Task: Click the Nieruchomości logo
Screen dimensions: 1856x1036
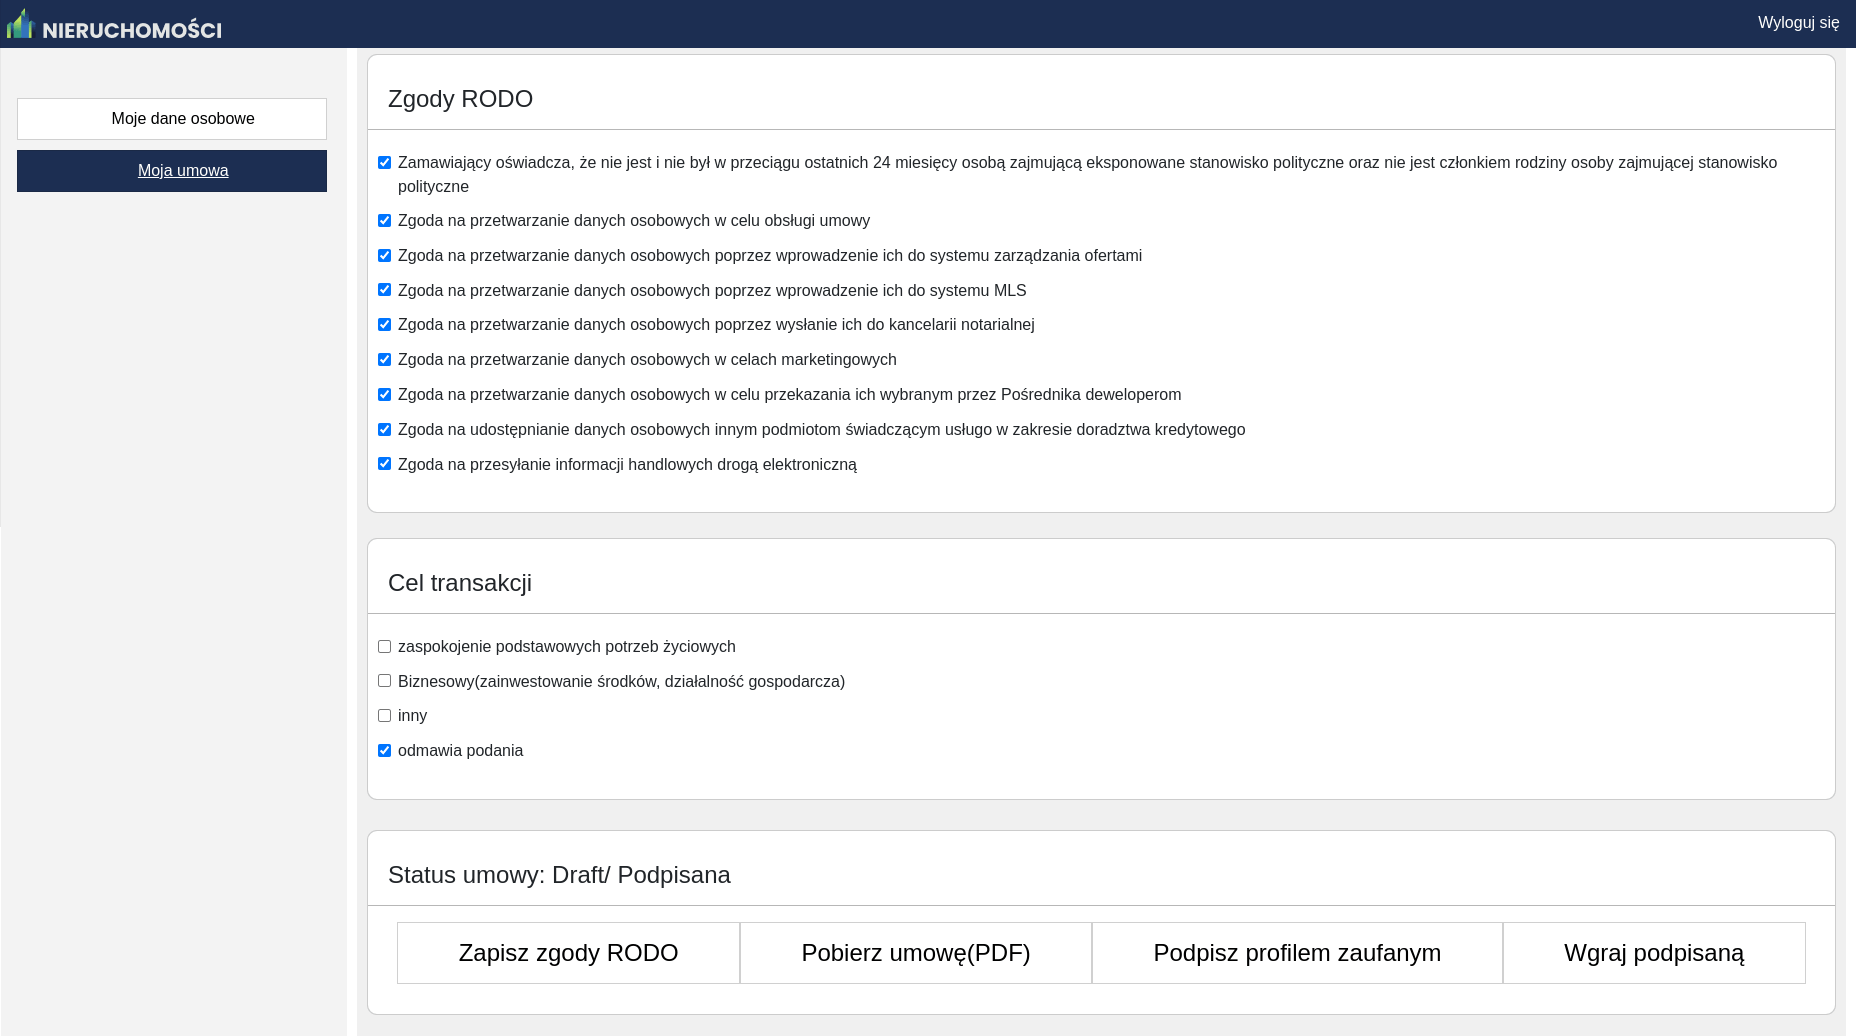Action: pyautogui.click(x=114, y=24)
